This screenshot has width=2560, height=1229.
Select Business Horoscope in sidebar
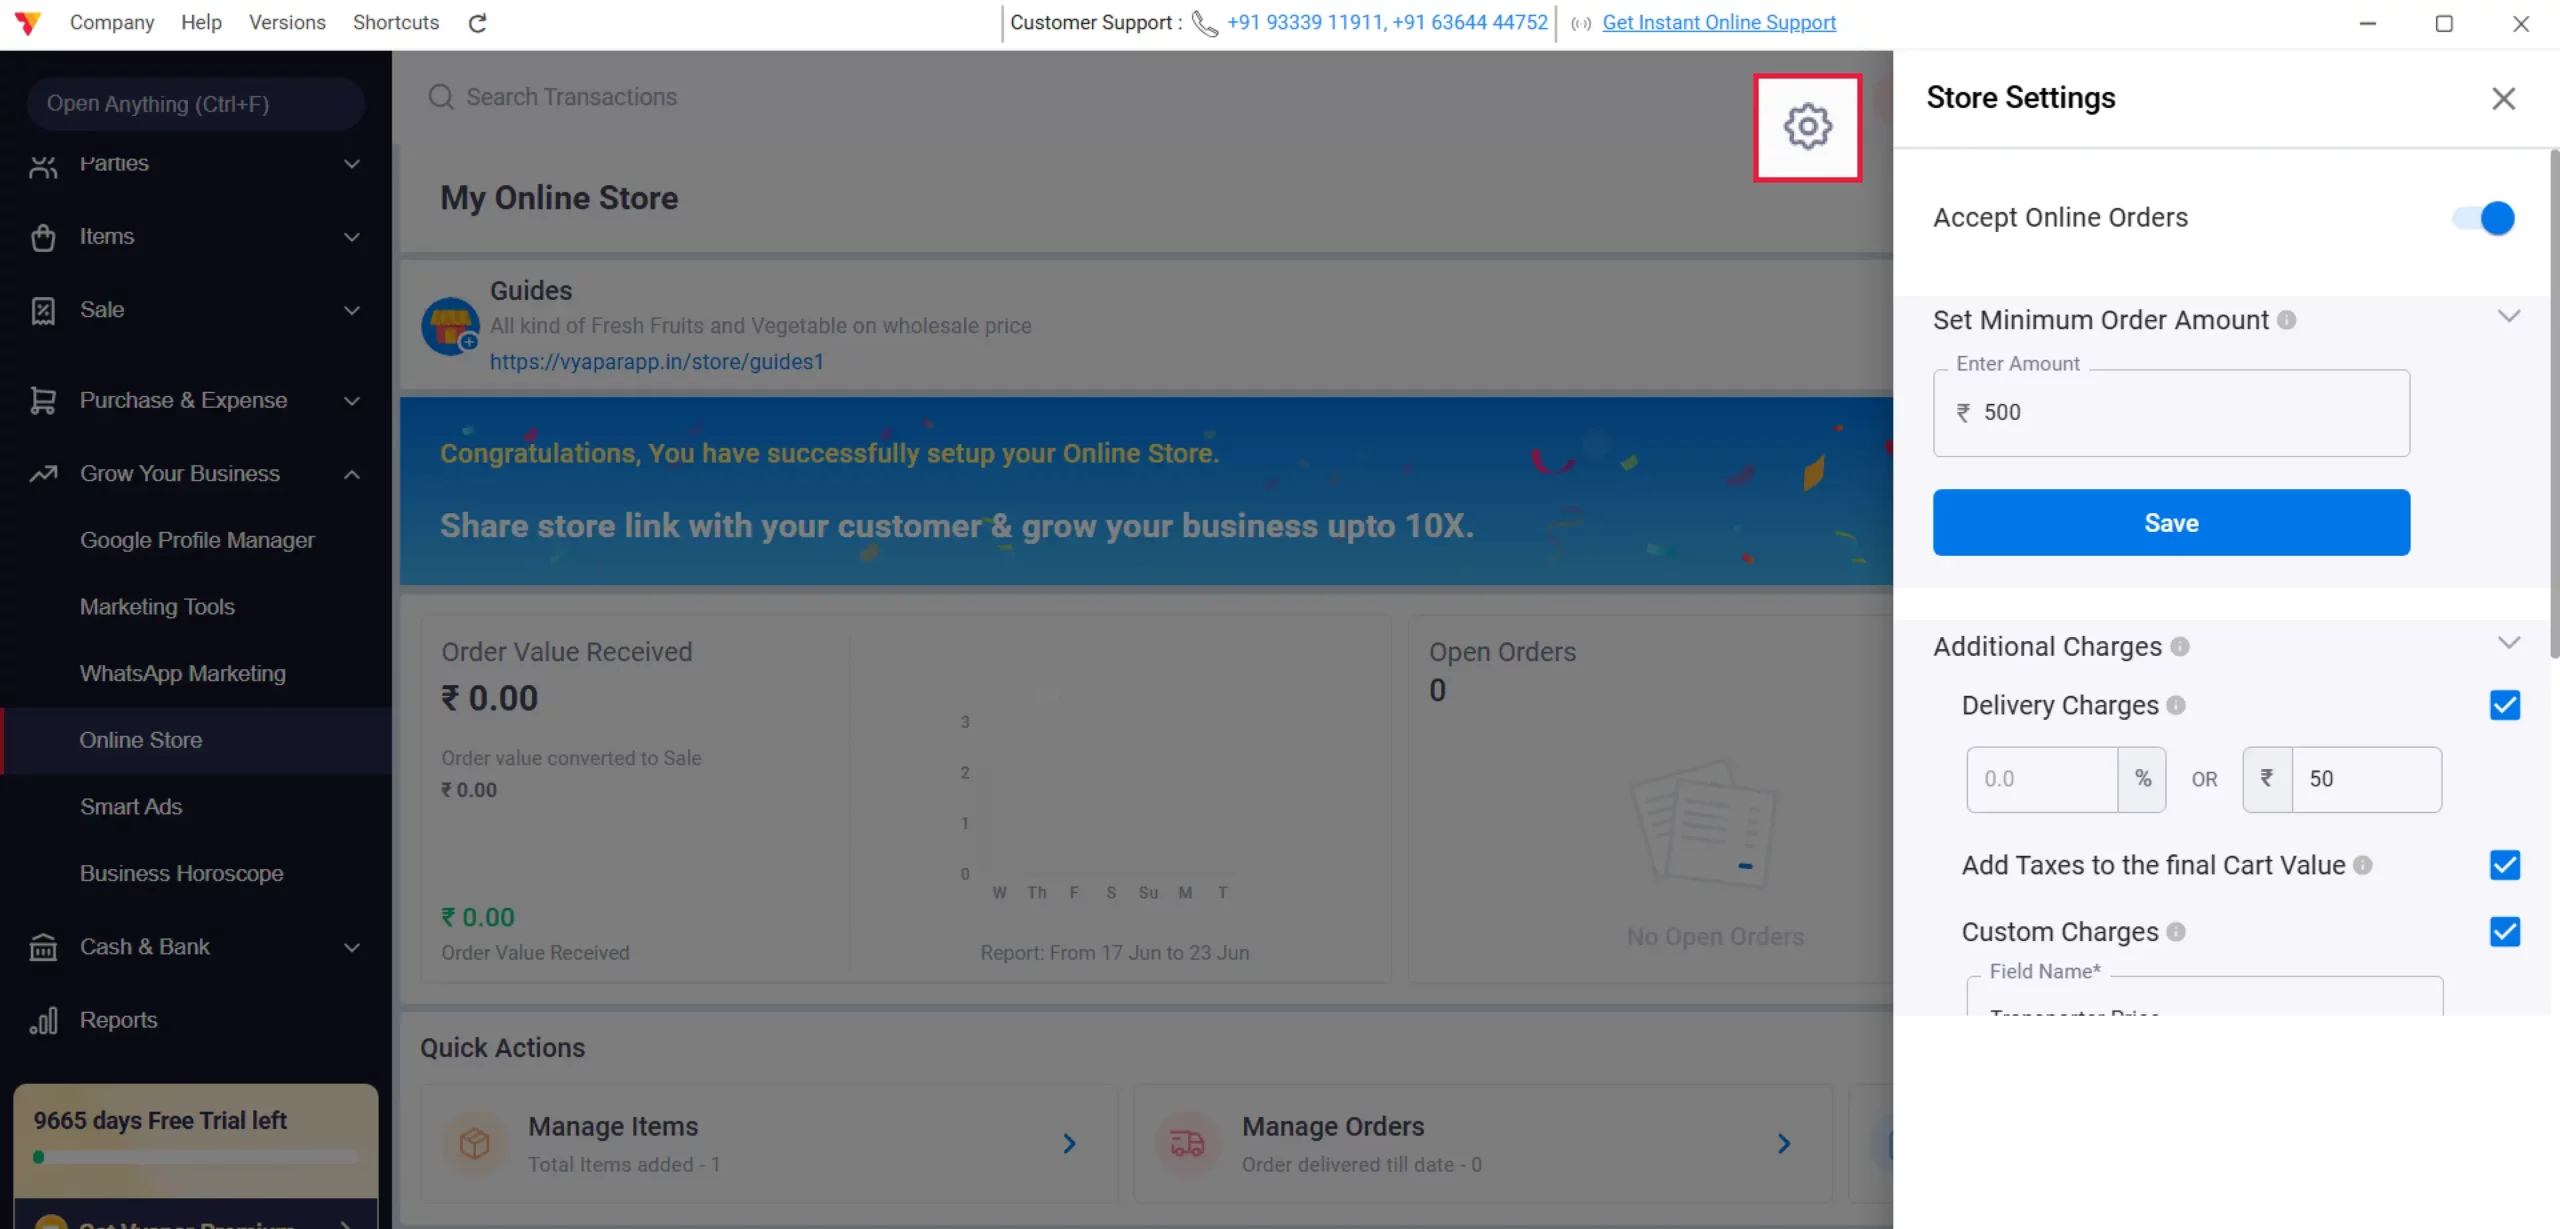tap(181, 874)
